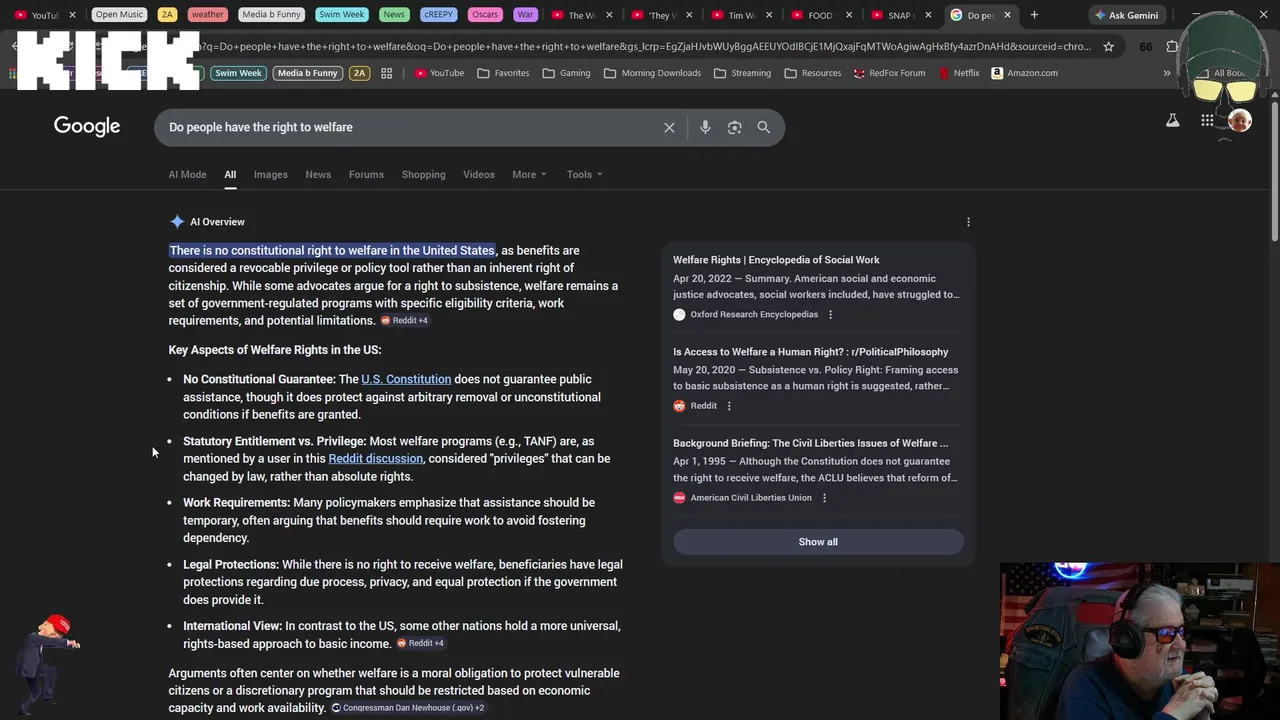The width and height of the screenshot is (1280, 720).
Task: Open options for American Civil Liberties Union source
Action: (x=824, y=498)
